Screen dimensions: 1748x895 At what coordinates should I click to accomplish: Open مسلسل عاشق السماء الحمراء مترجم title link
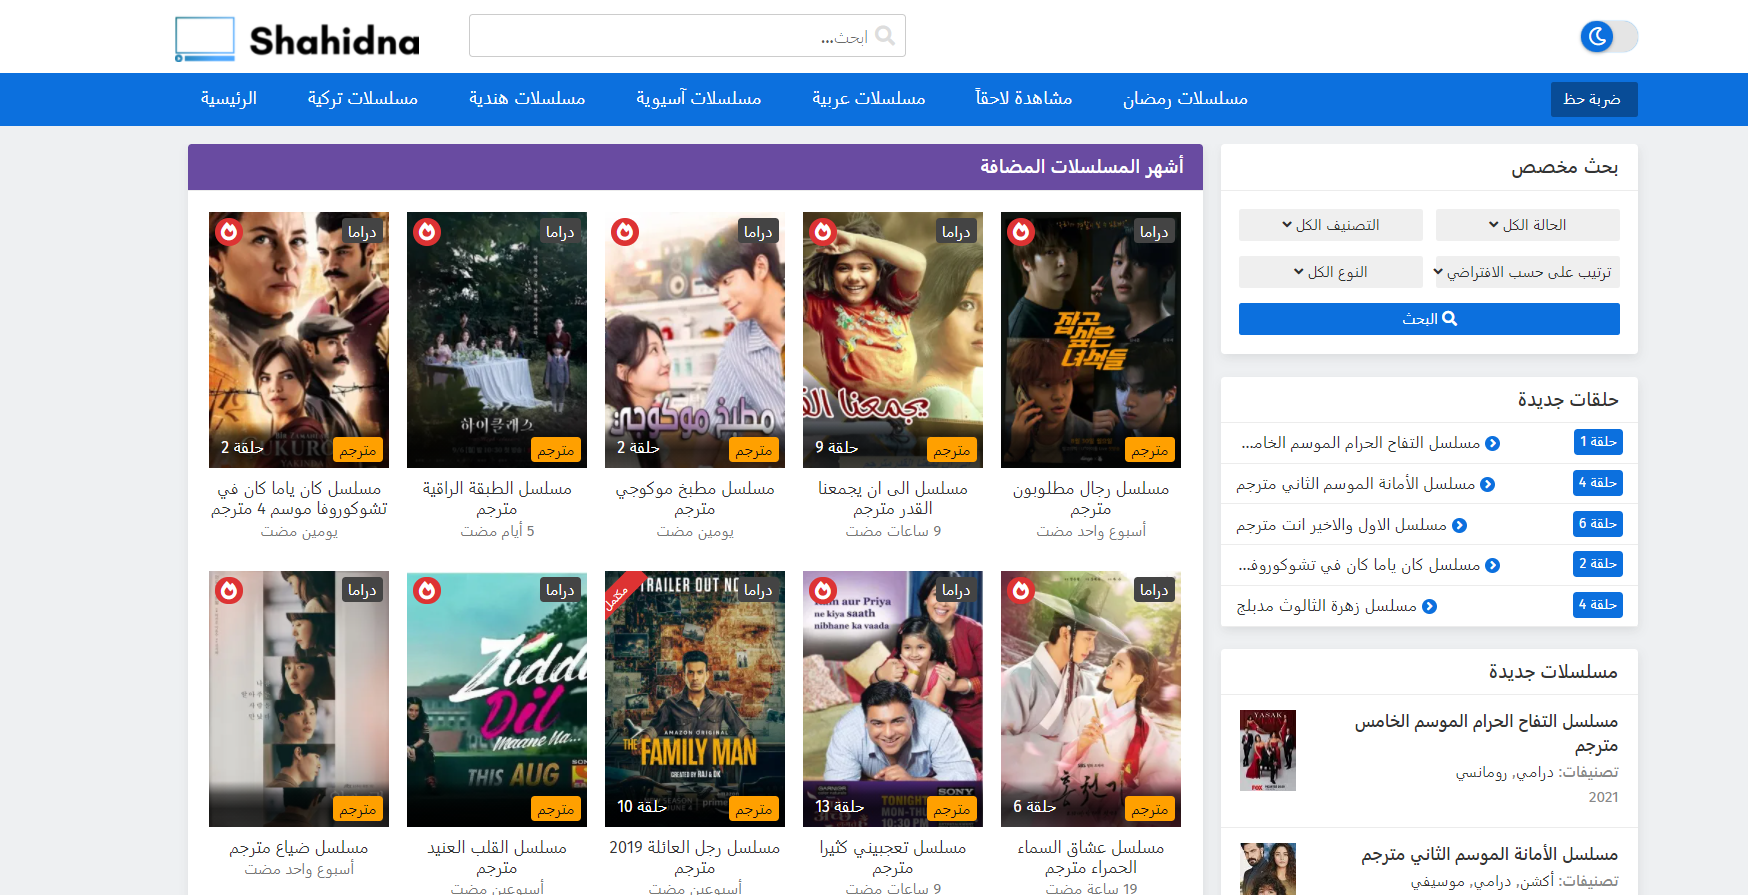pos(1091,858)
